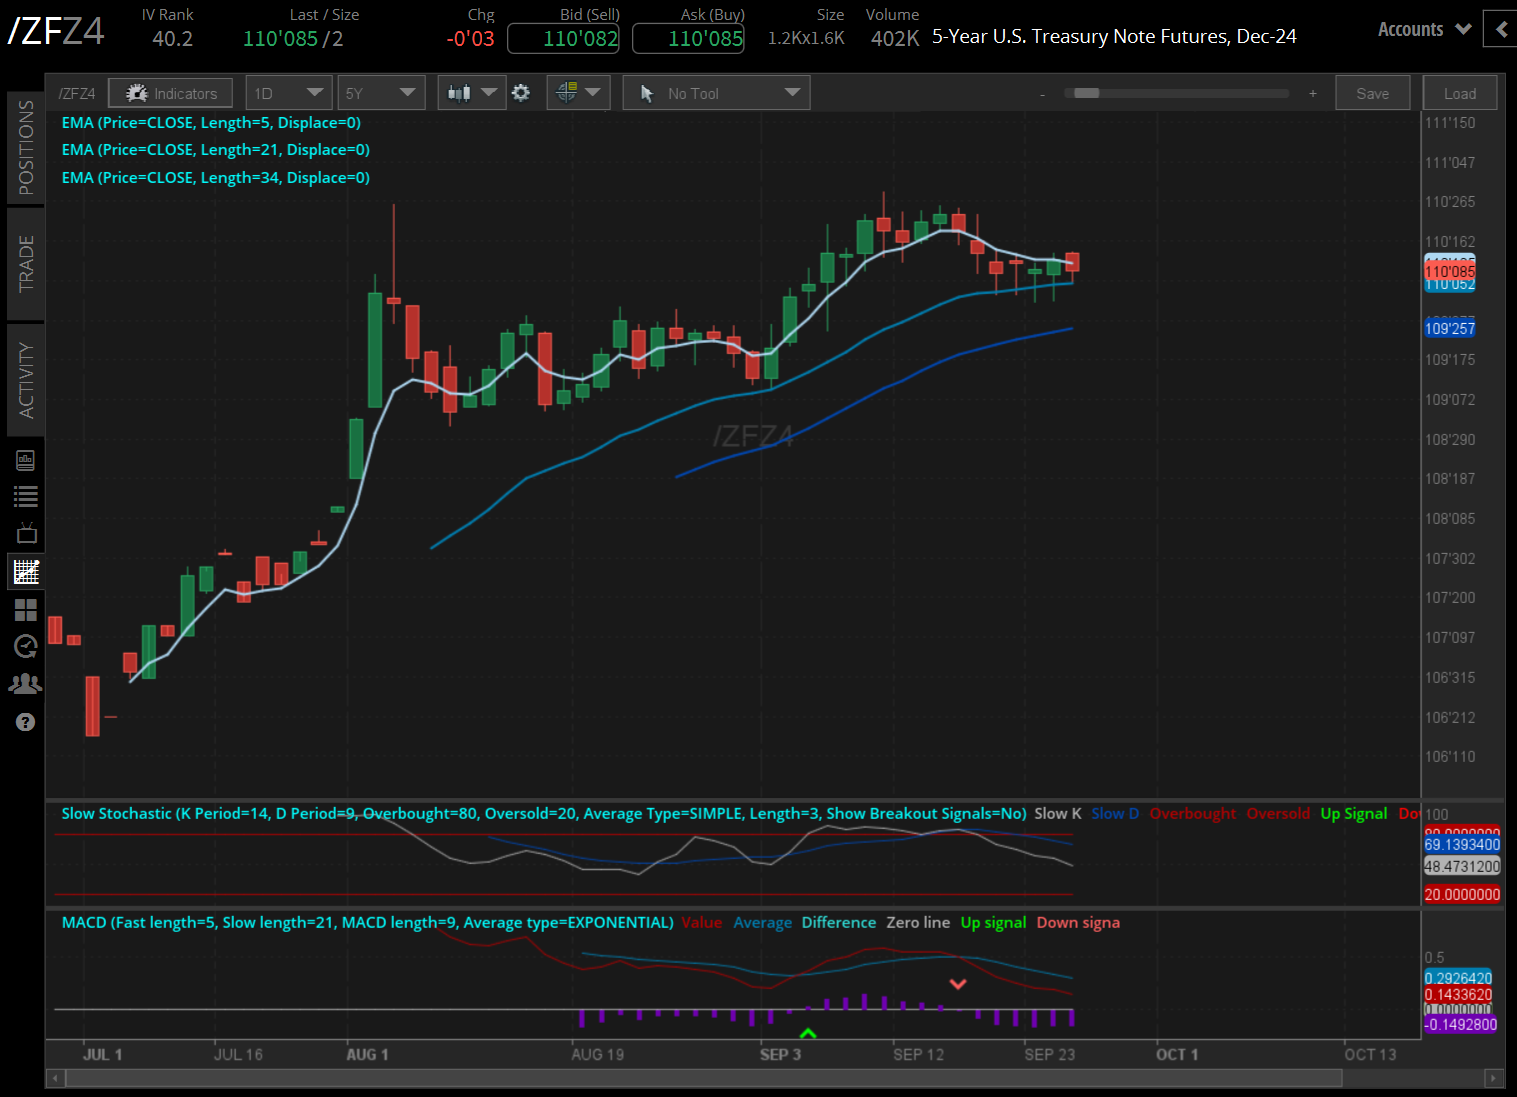Click the Save button
1517x1097 pixels.
[1372, 93]
